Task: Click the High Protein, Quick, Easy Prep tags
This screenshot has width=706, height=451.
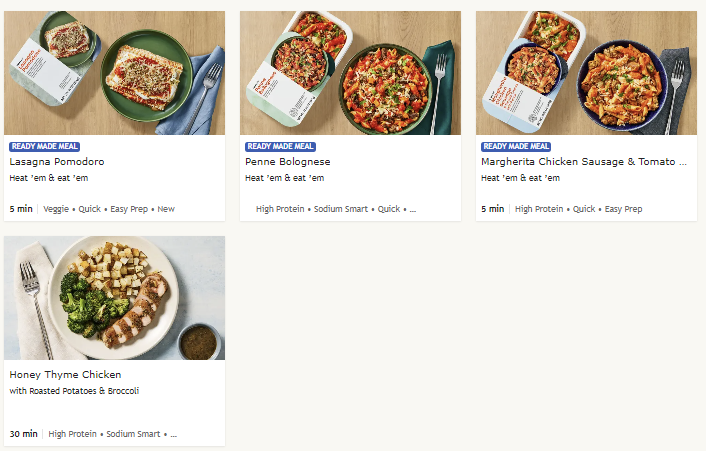Action: tap(578, 209)
